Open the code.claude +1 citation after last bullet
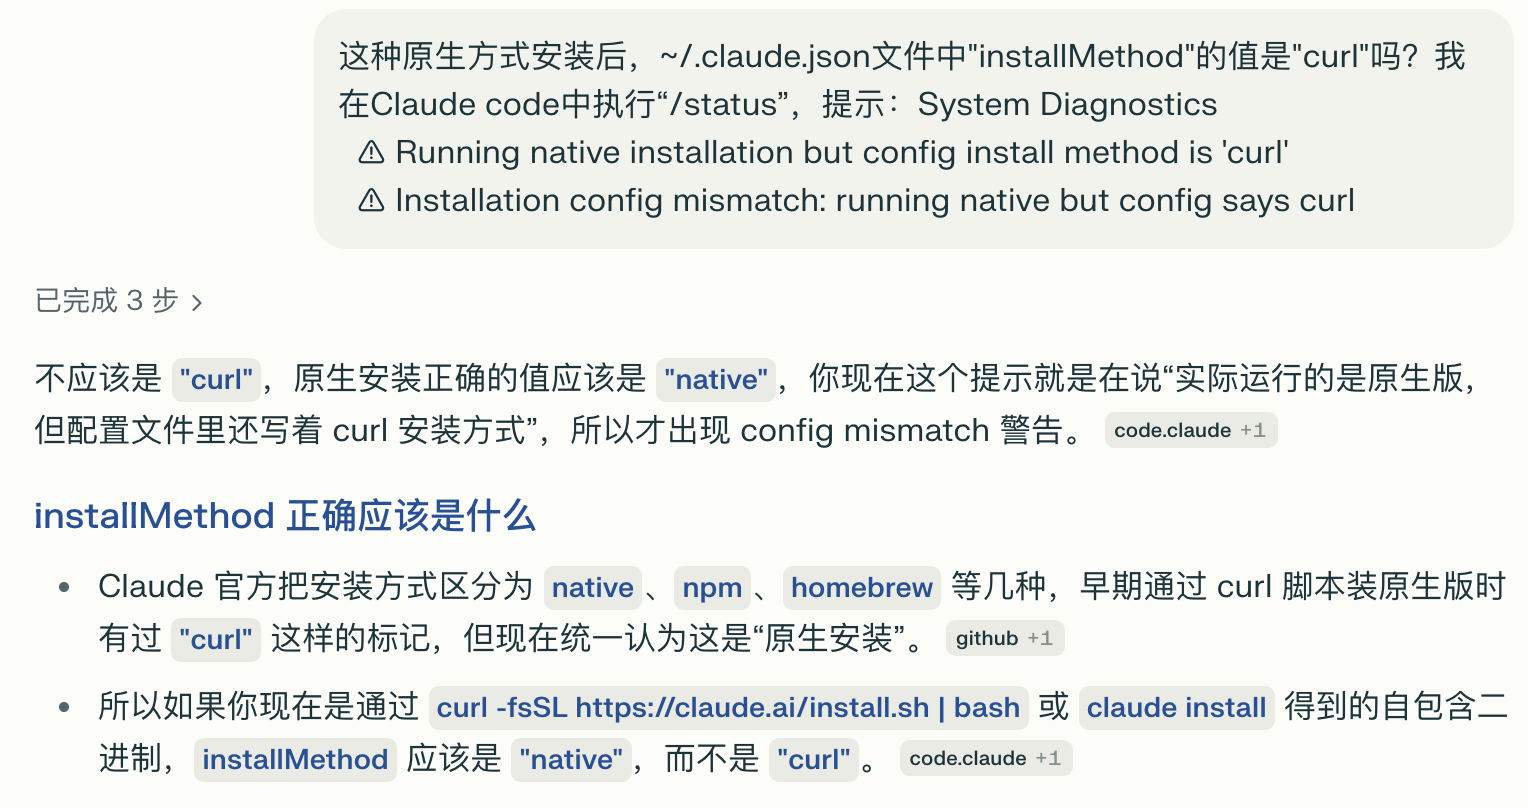Screen dimensions: 1528x808 (x=985, y=759)
